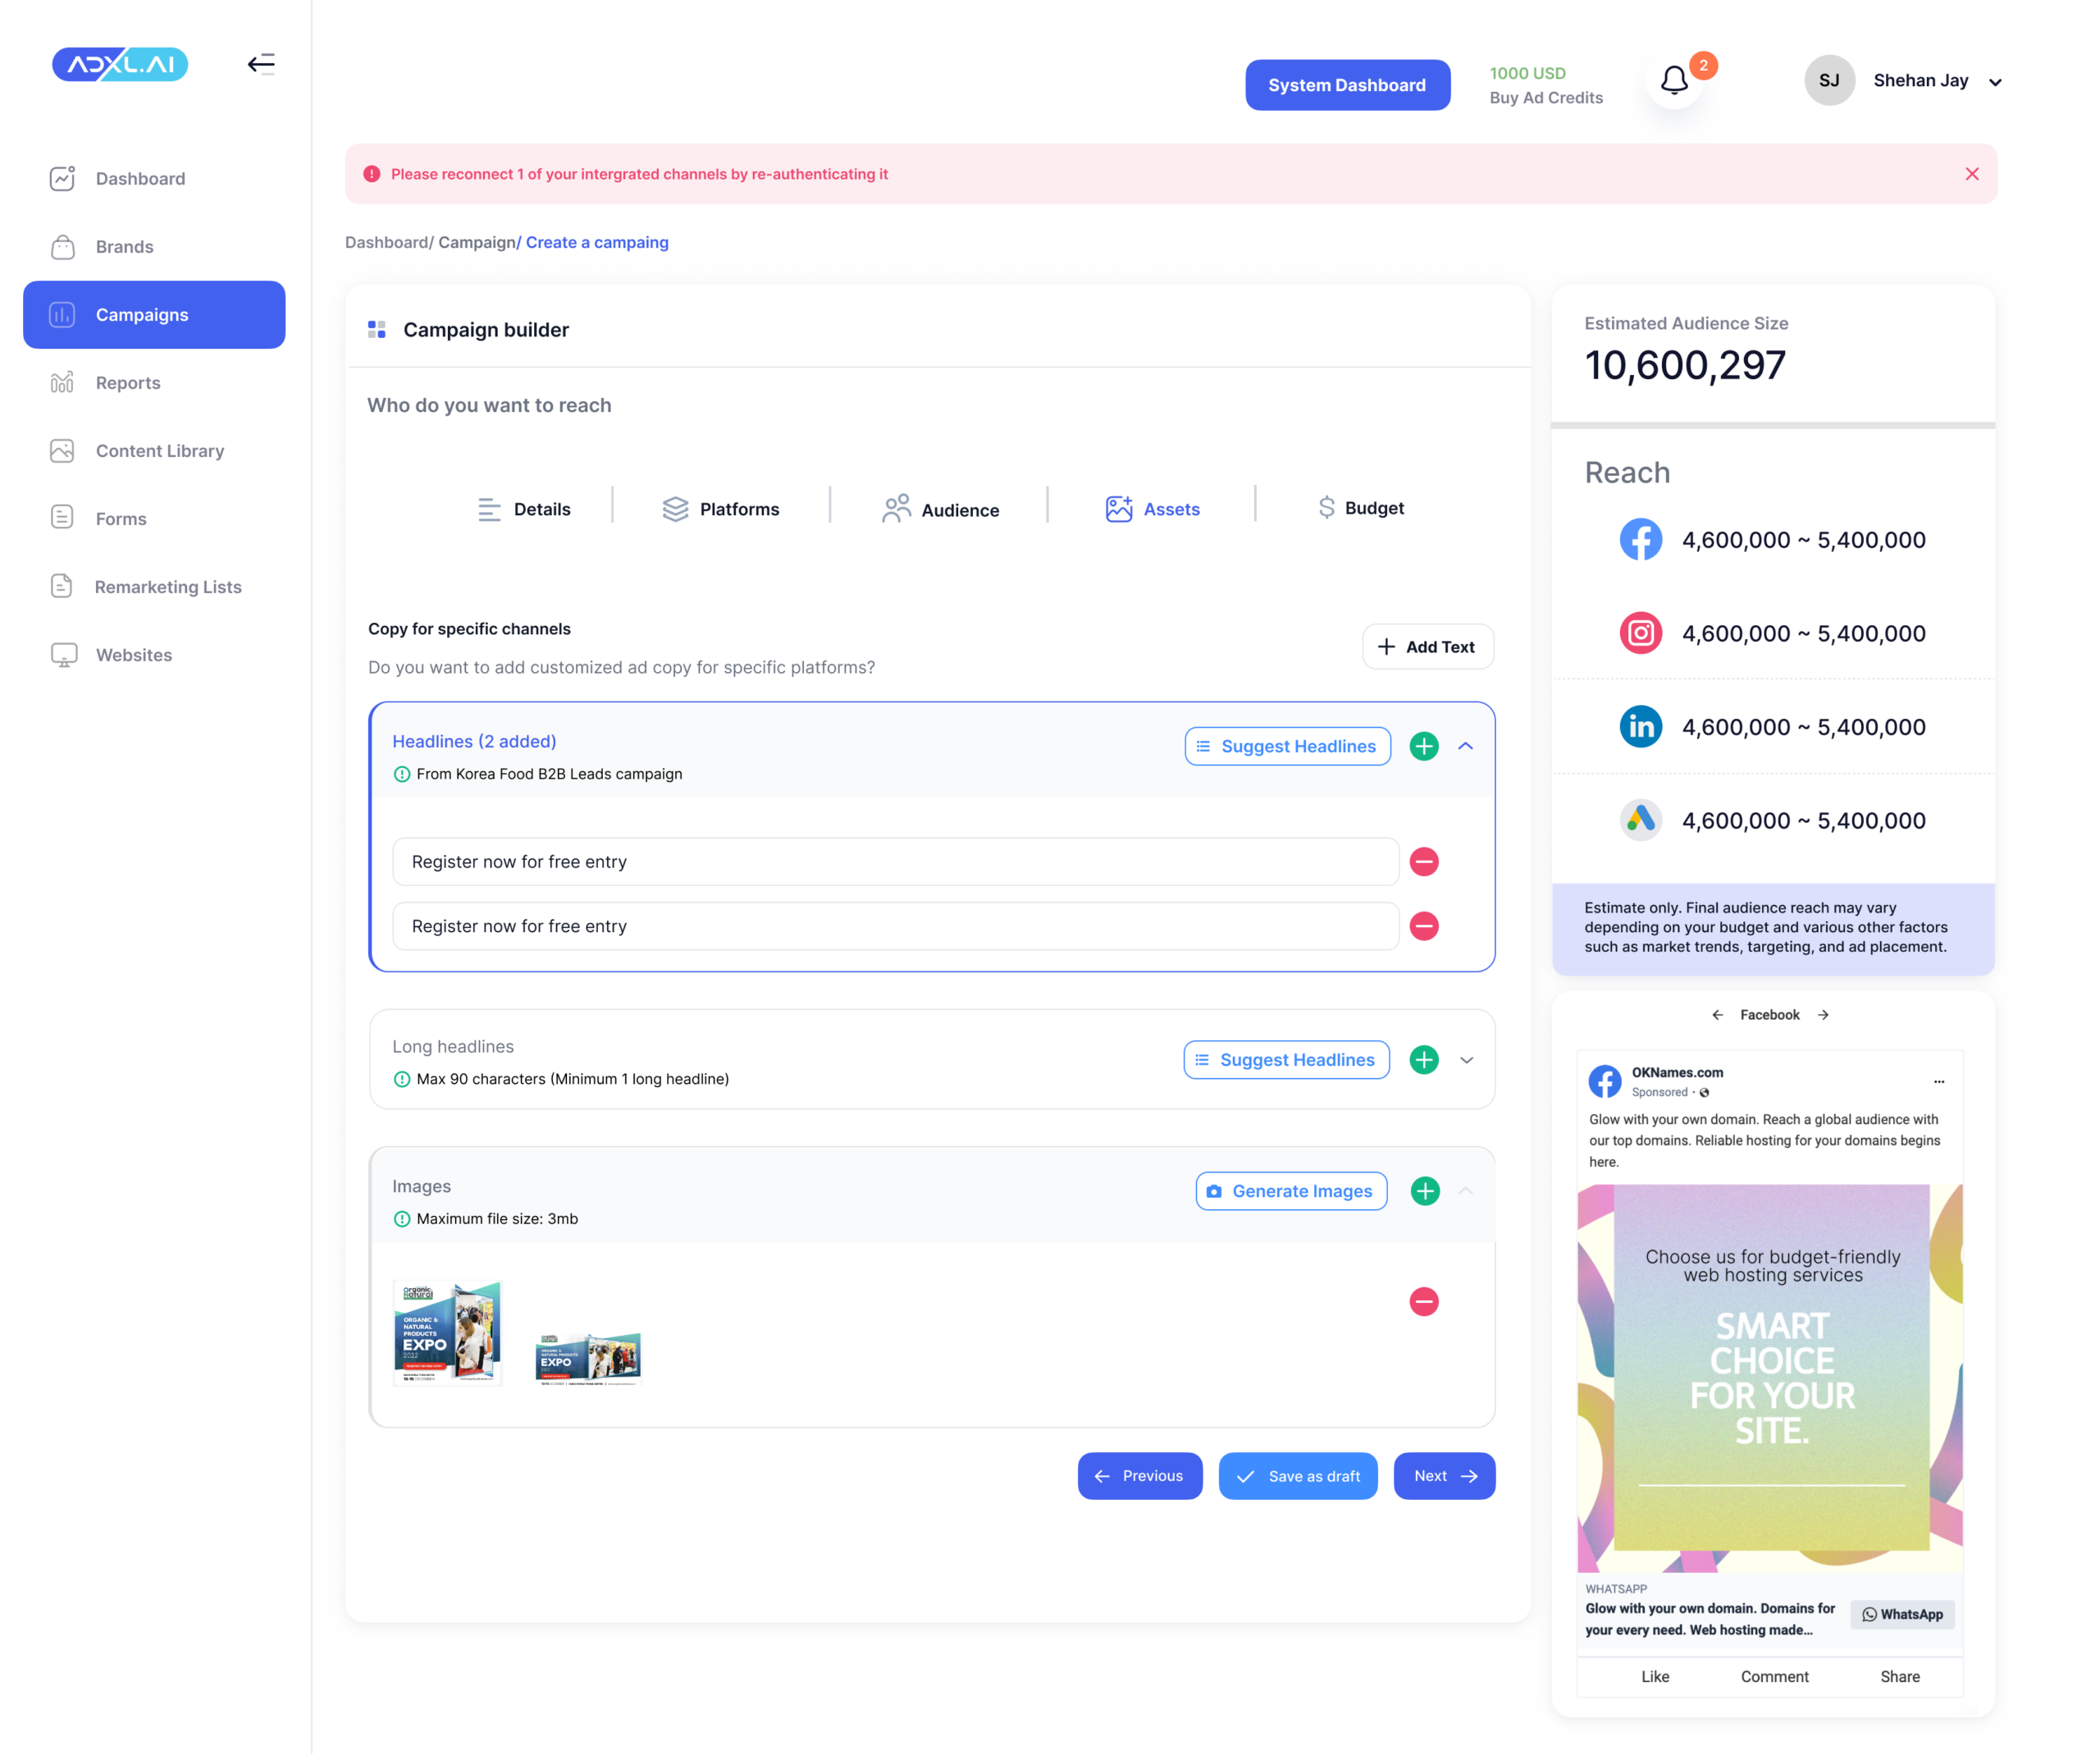Remove the first headline with the red minus
2100x1755 pixels.
coord(1423,861)
